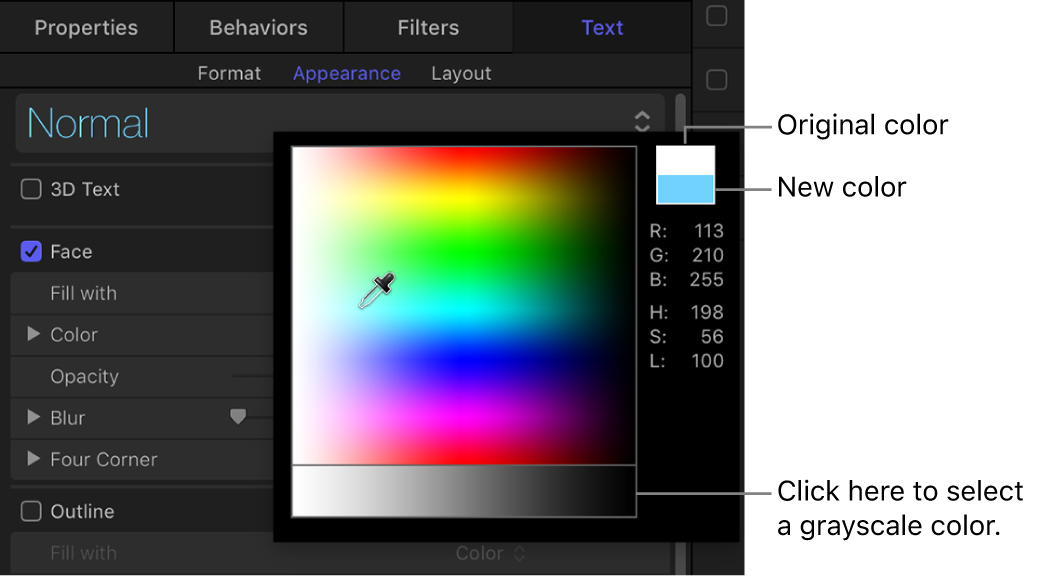Open the Color fill-mode dropdown
This screenshot has width=1046, height=578.
coord(490,553)
